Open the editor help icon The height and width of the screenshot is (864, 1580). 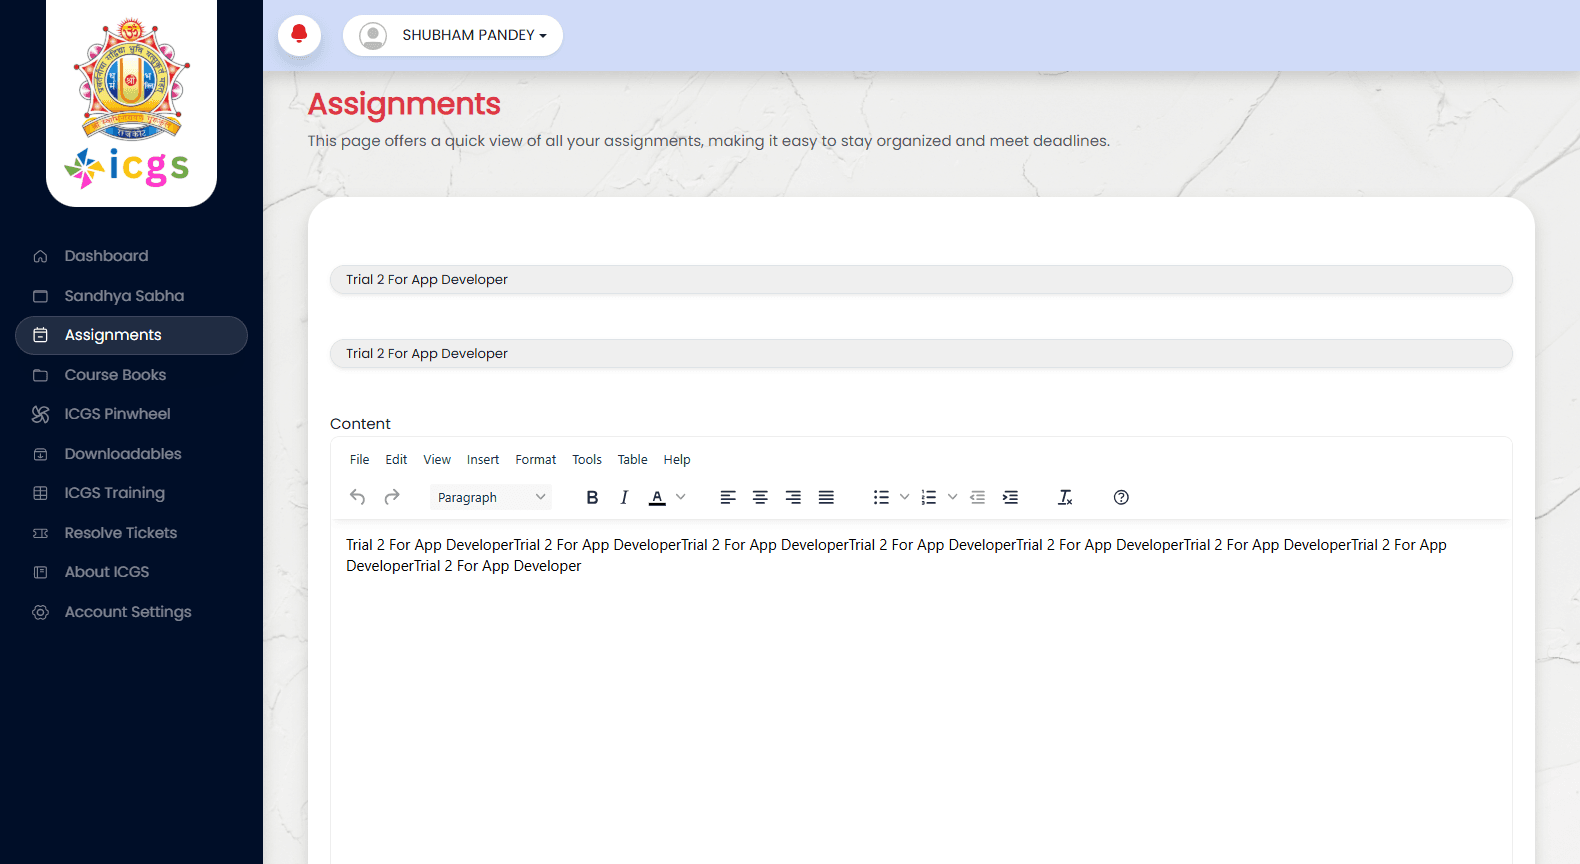[1121, 497]
